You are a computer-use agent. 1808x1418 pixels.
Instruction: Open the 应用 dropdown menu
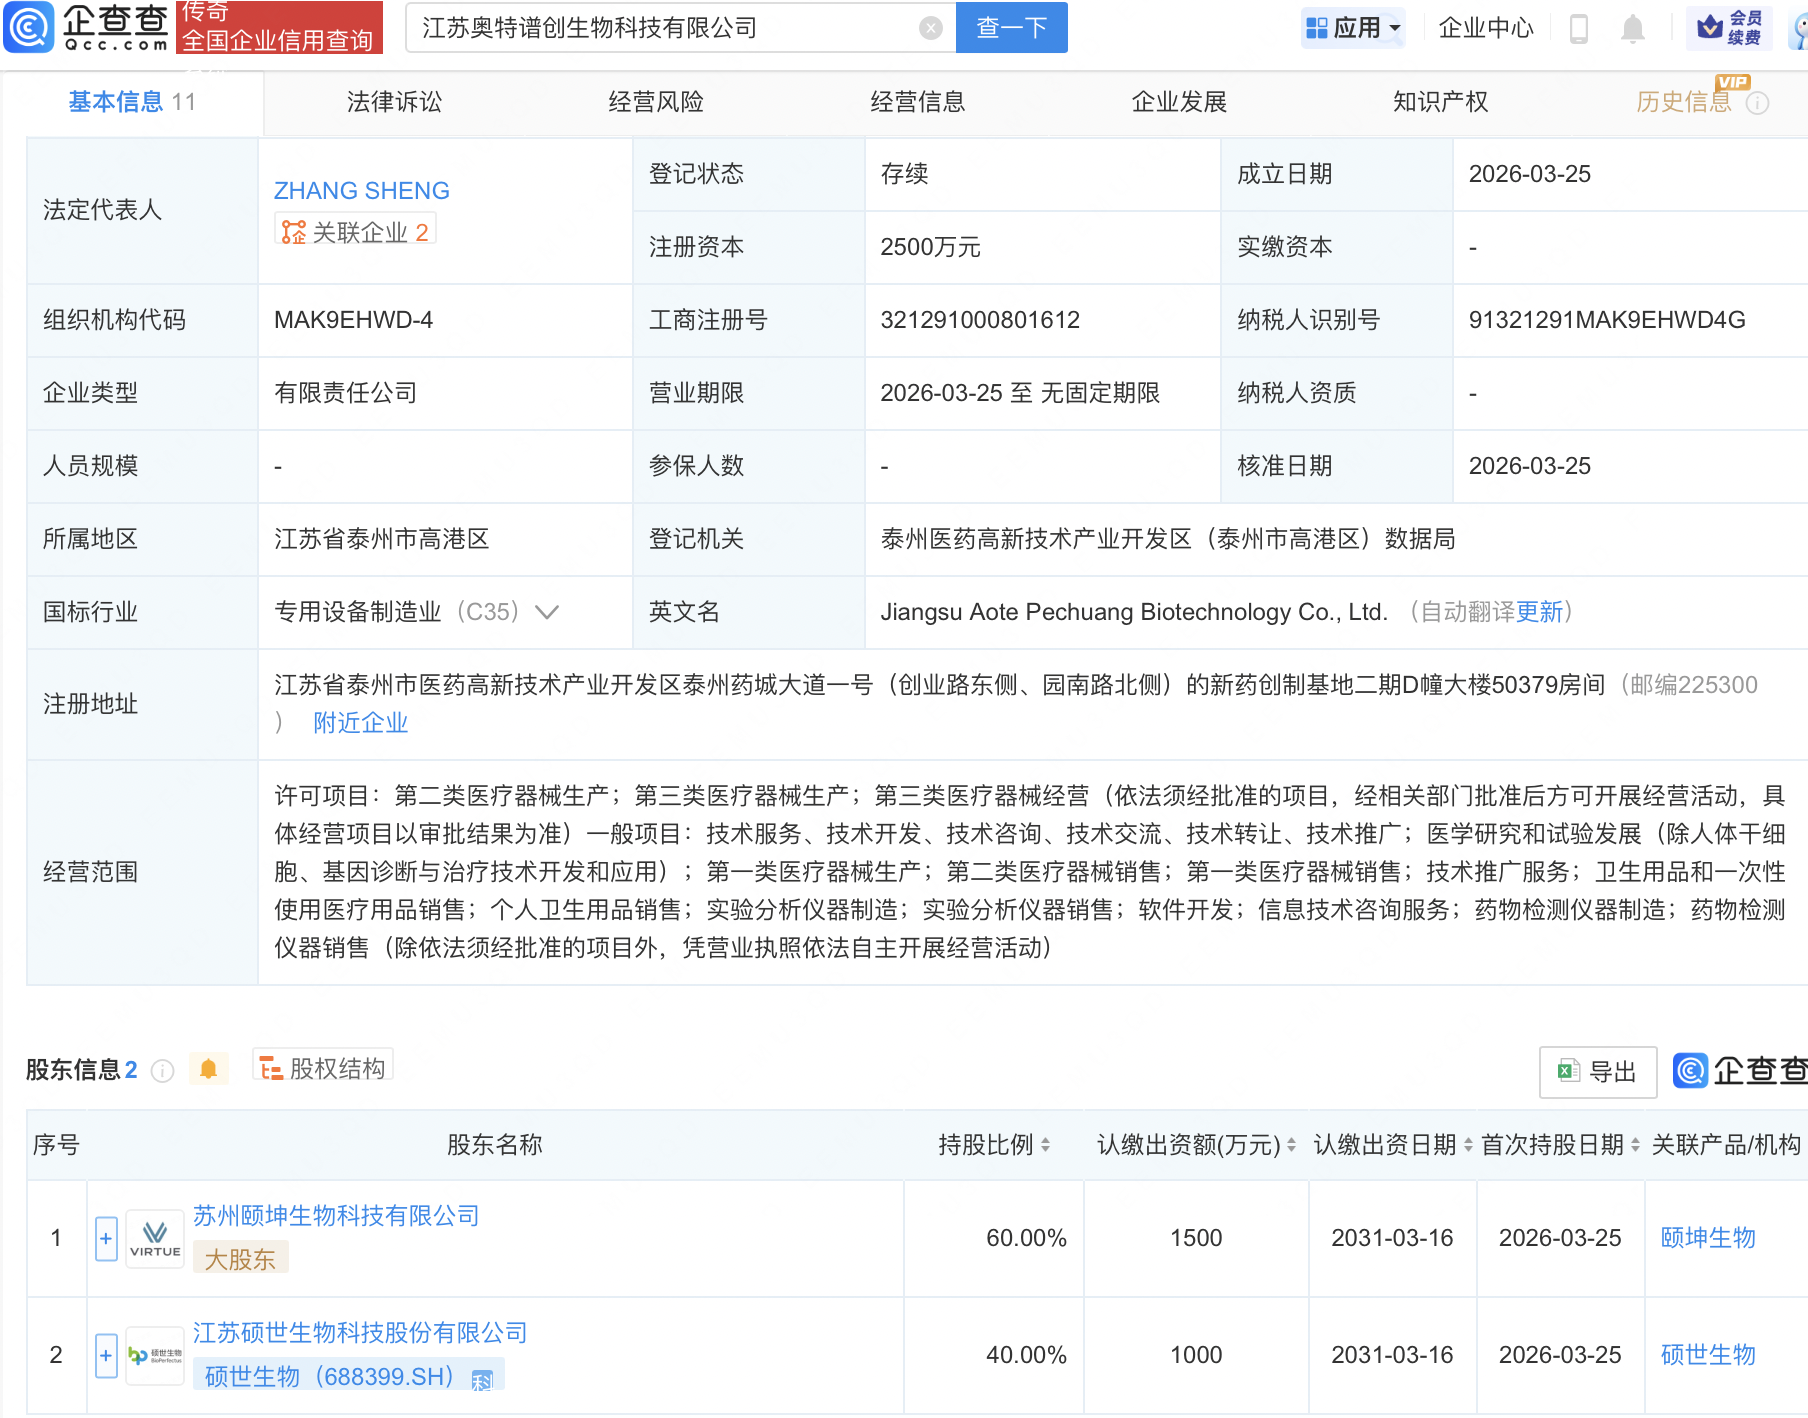pos(1352,28)
